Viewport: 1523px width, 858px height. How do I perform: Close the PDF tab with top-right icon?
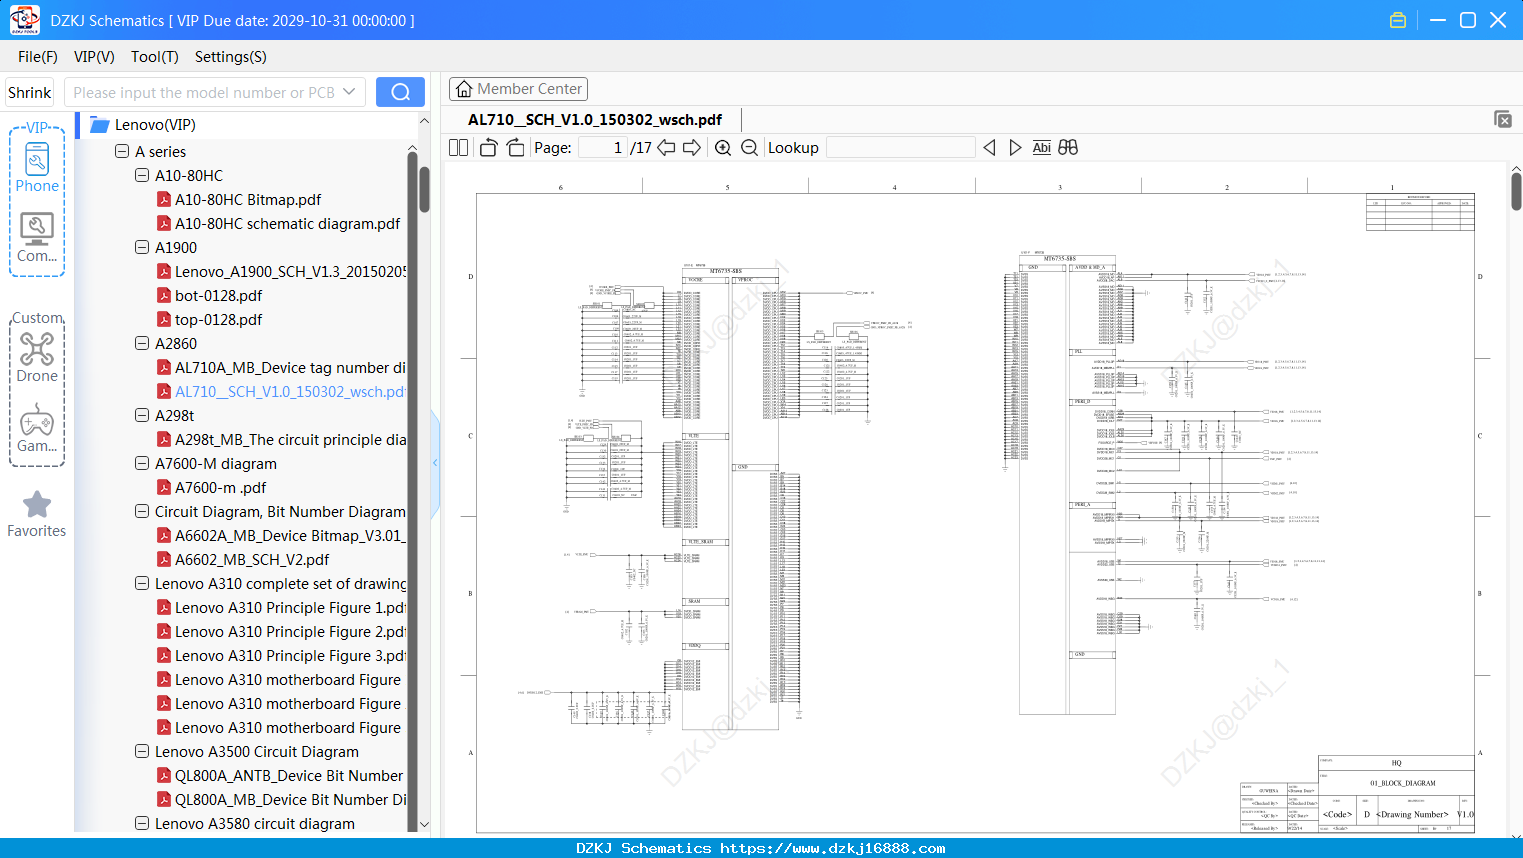tap(1502, 119)
